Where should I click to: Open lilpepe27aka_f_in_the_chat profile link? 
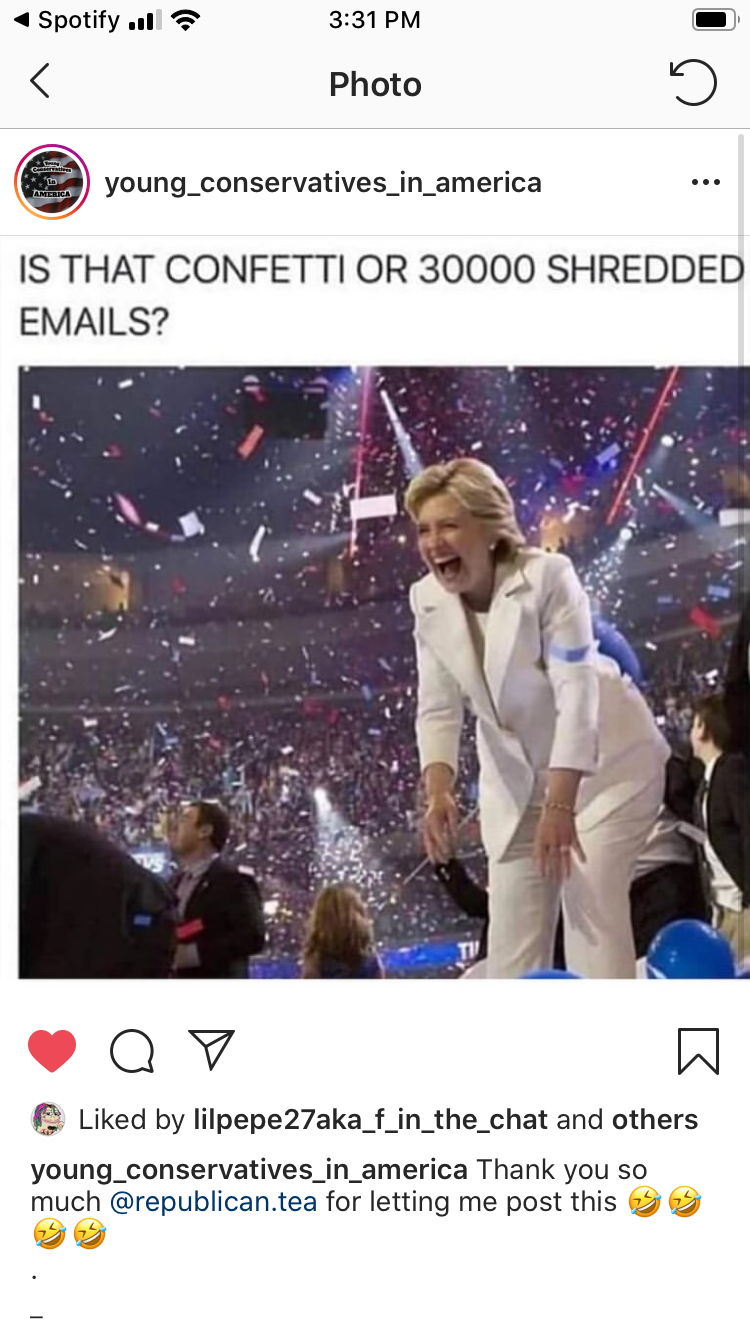tap(371, 1120)
